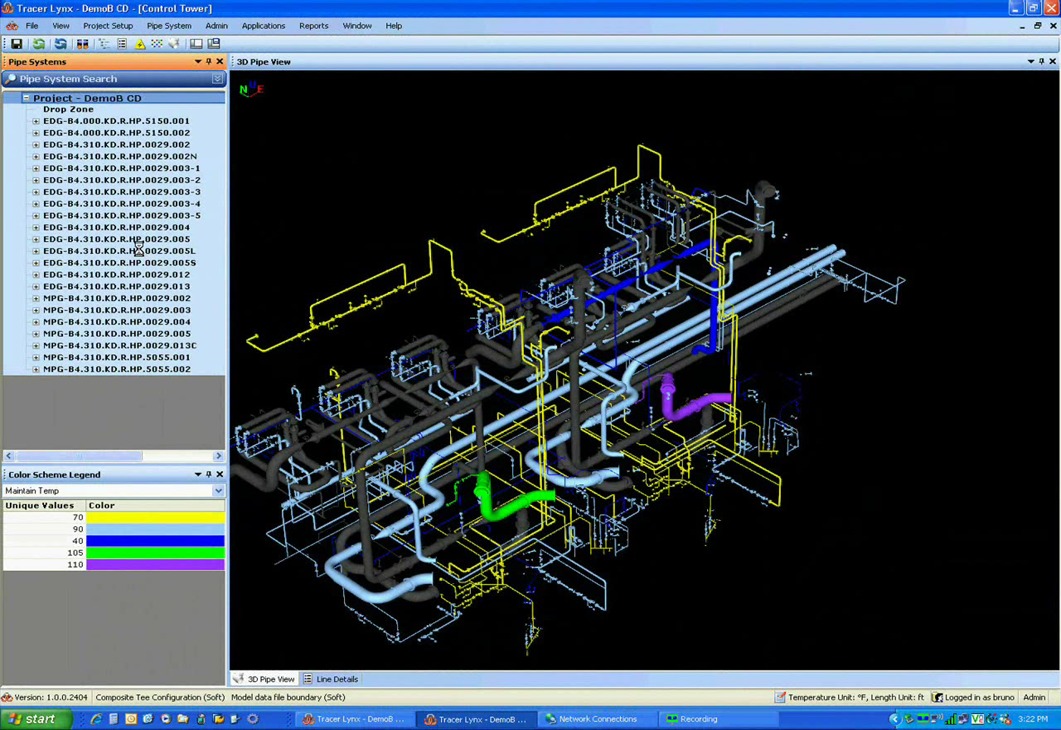
Task: Expand EDG-B4.000.KD.R.HP.5150.001 tree node
Action: click(36, 121)
